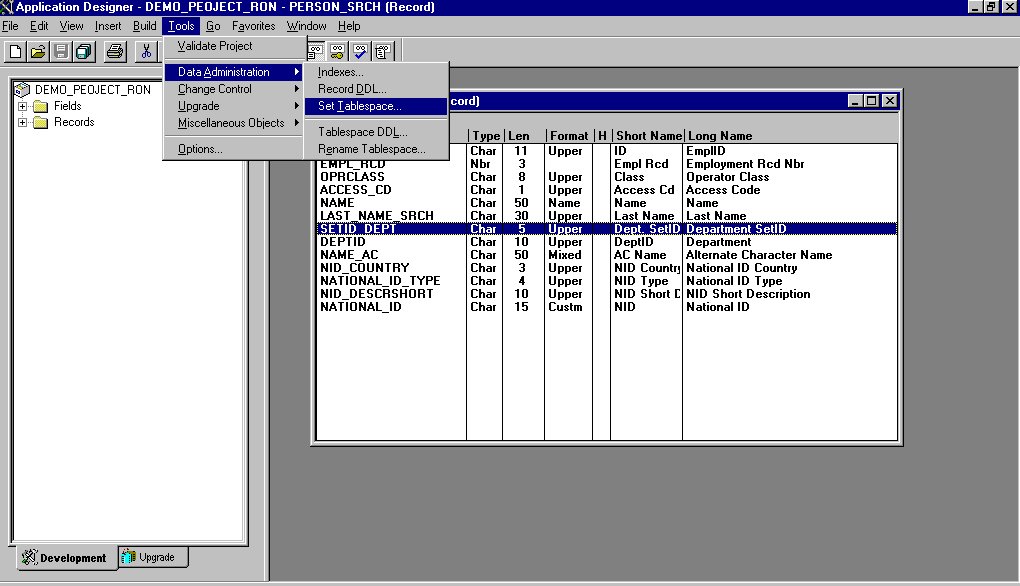Click the H column header
Viewport: 1020px width, 586px height.
(x=602, y=136)
